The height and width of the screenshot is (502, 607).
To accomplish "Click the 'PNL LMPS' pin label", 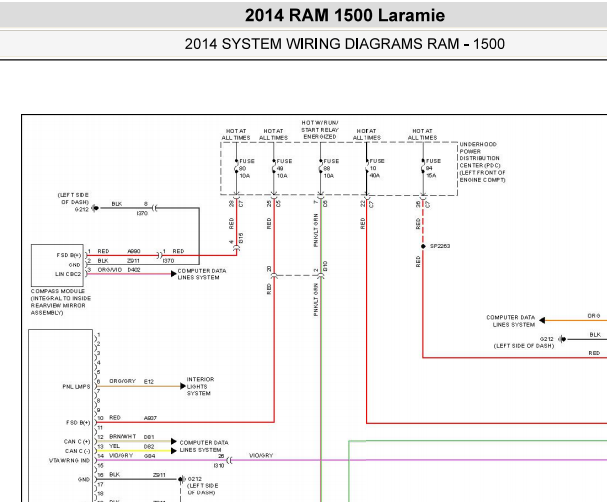I will [76, 387].
